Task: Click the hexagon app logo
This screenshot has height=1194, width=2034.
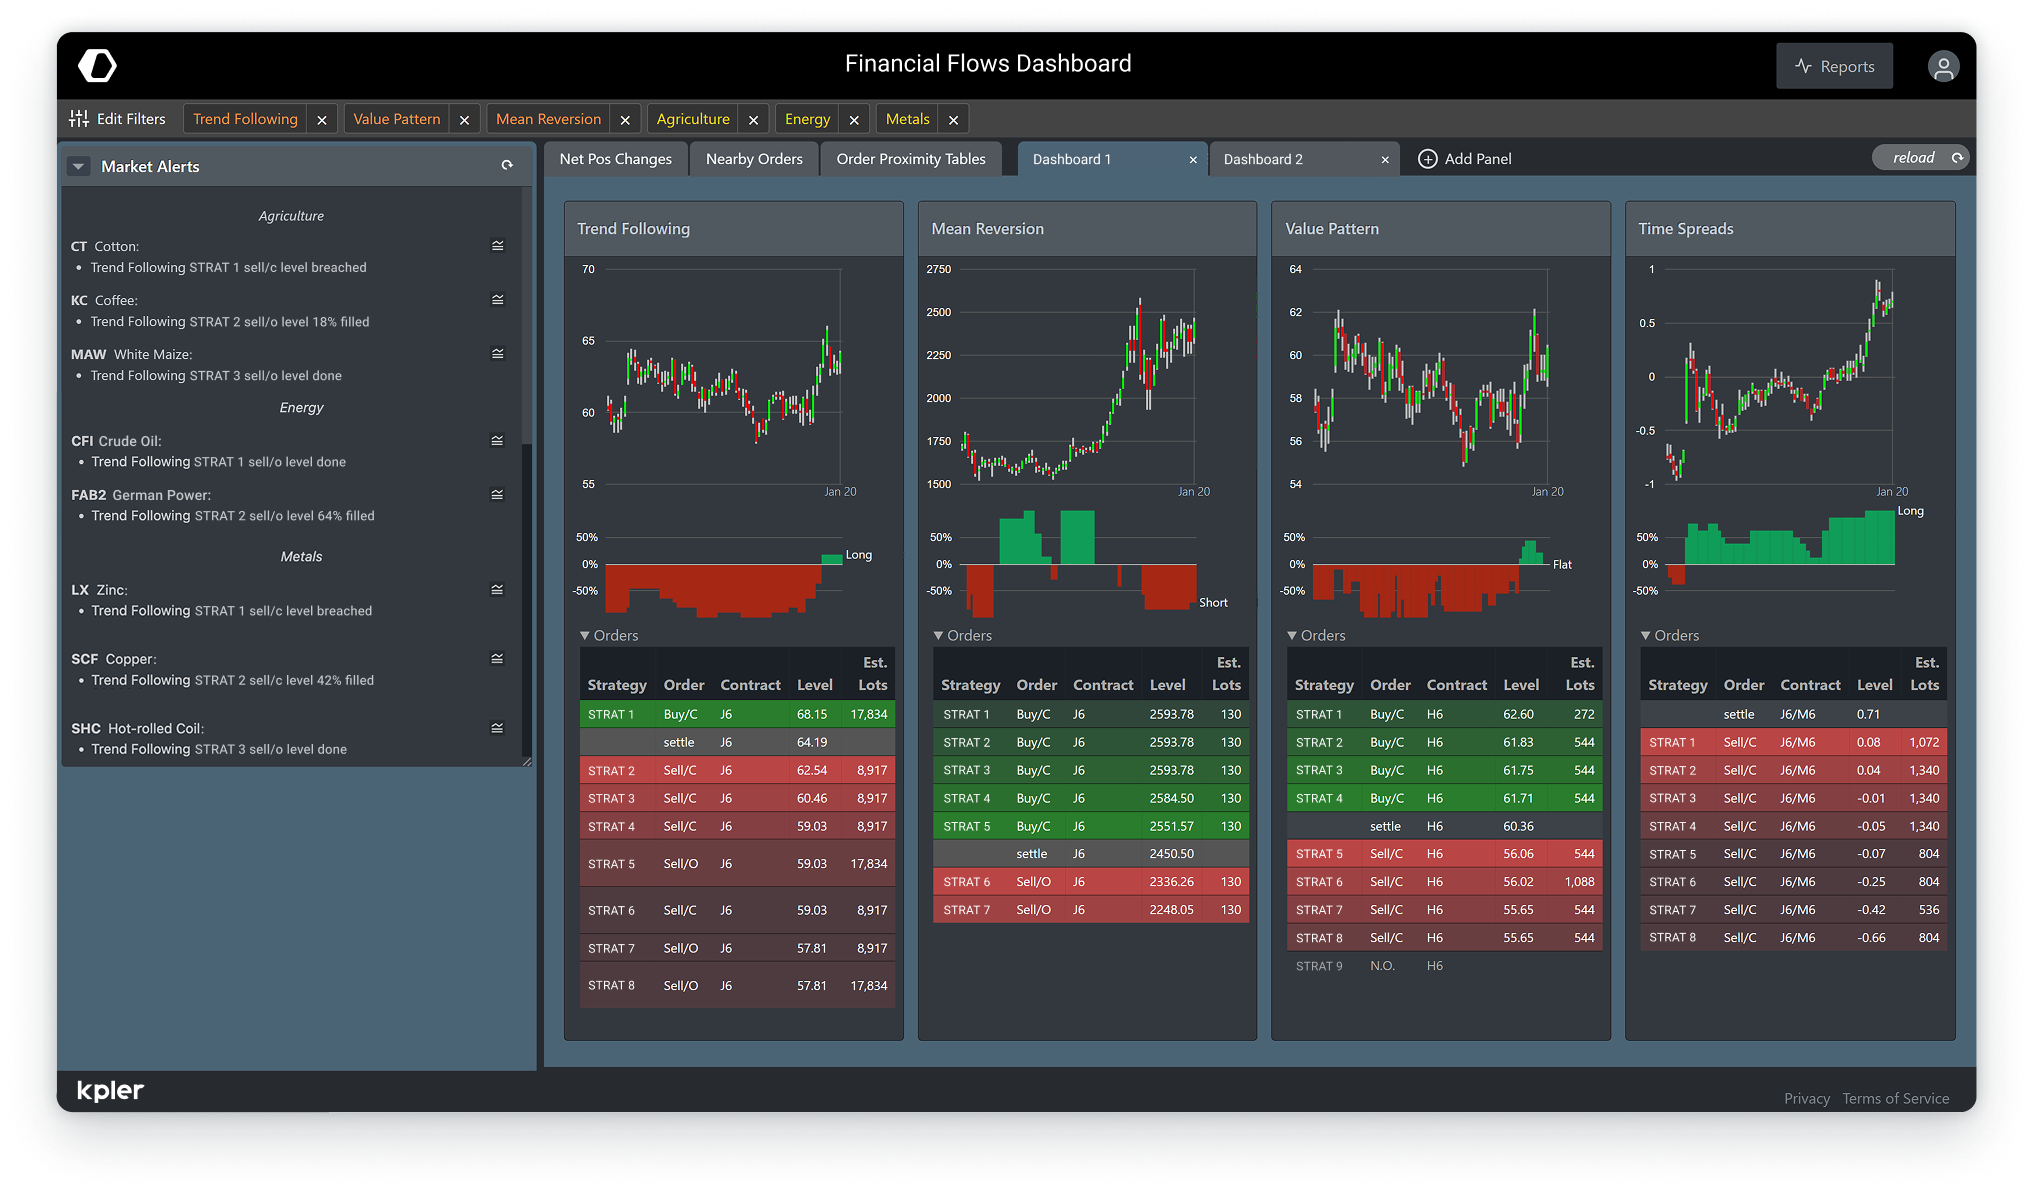Action: (x=96, y=65)
